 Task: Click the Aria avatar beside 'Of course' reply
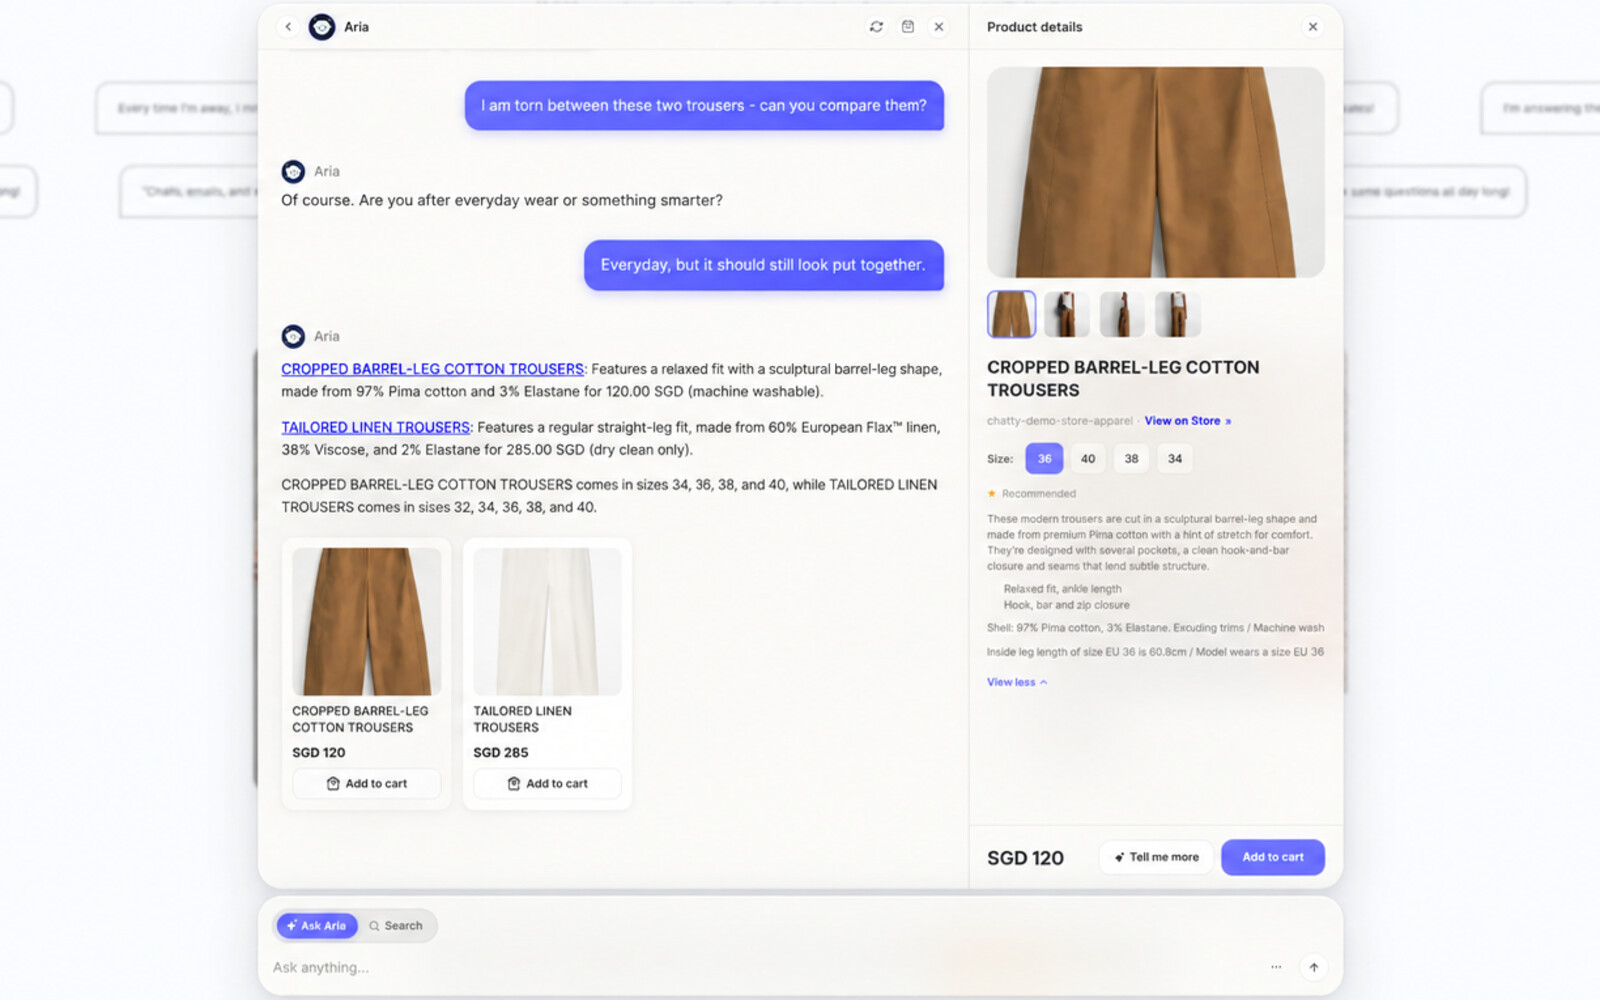click(x=293, y=172)
